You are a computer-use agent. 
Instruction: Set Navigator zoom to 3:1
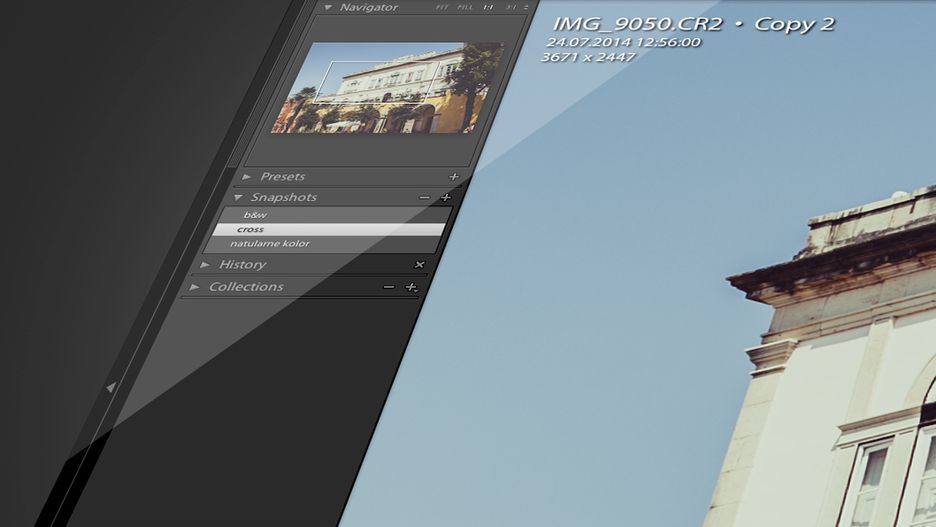pos(511,7)
